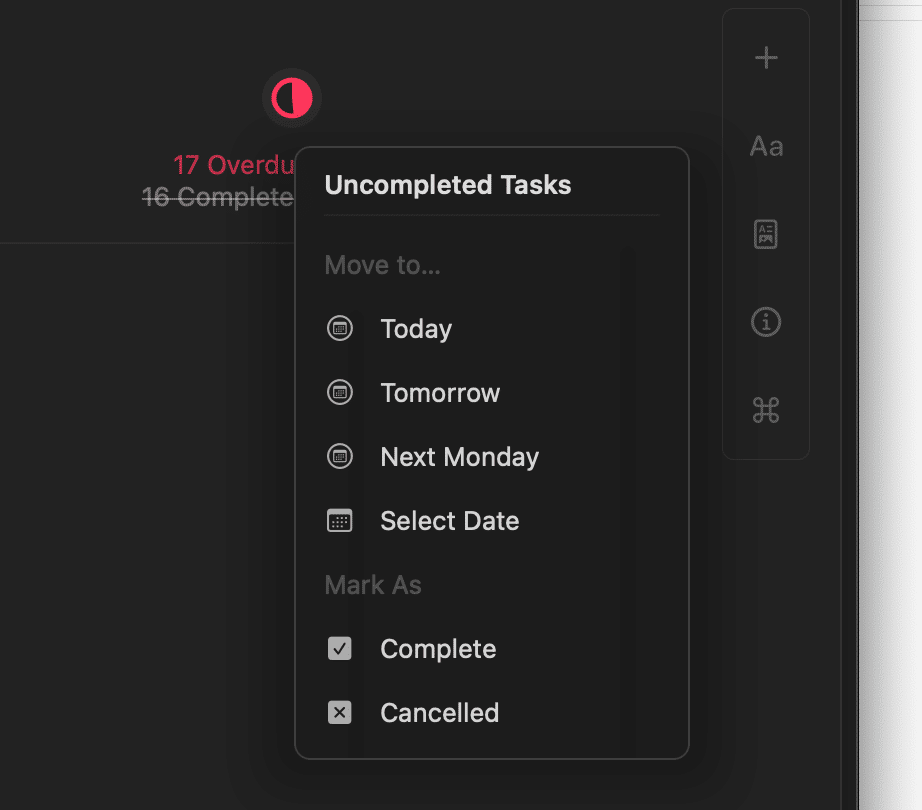Click the calendar icon beside Today

click(x=340, y=328)
